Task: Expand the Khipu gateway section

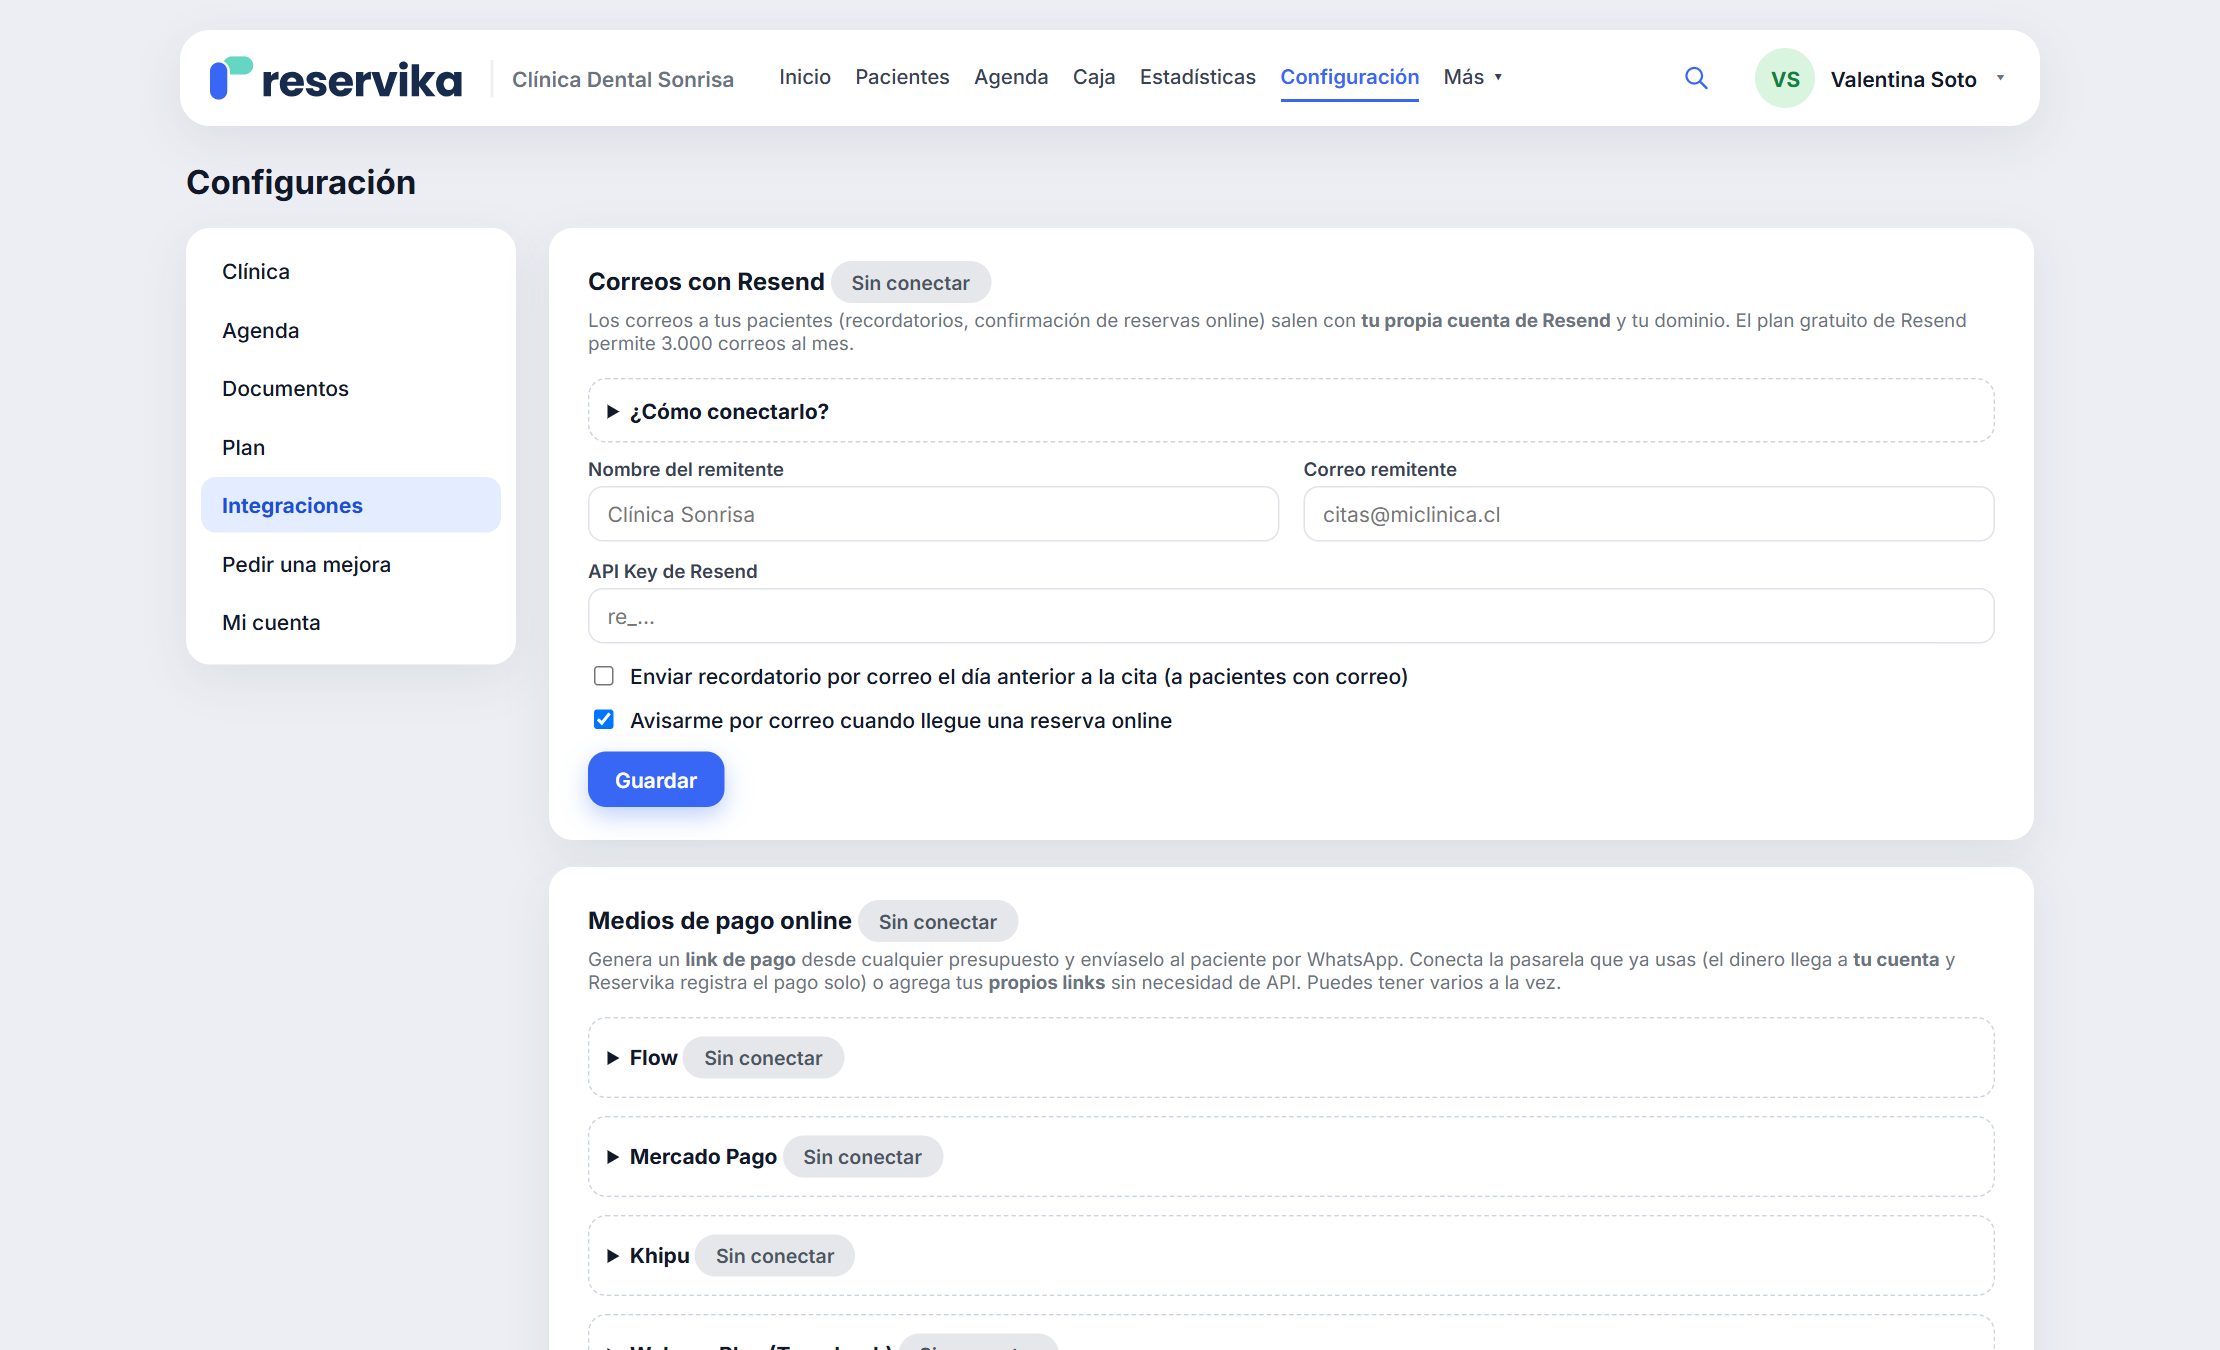Action: (1291, 1256)
